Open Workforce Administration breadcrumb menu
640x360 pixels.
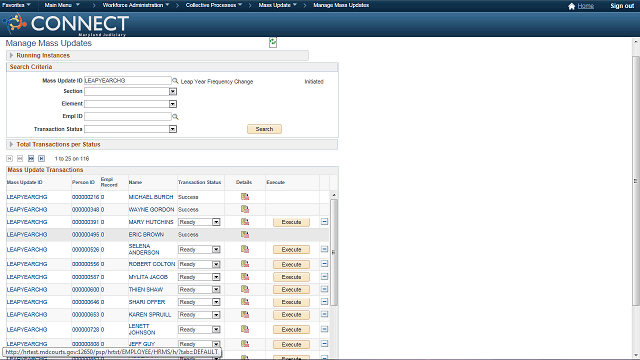[x=136, y=5]
